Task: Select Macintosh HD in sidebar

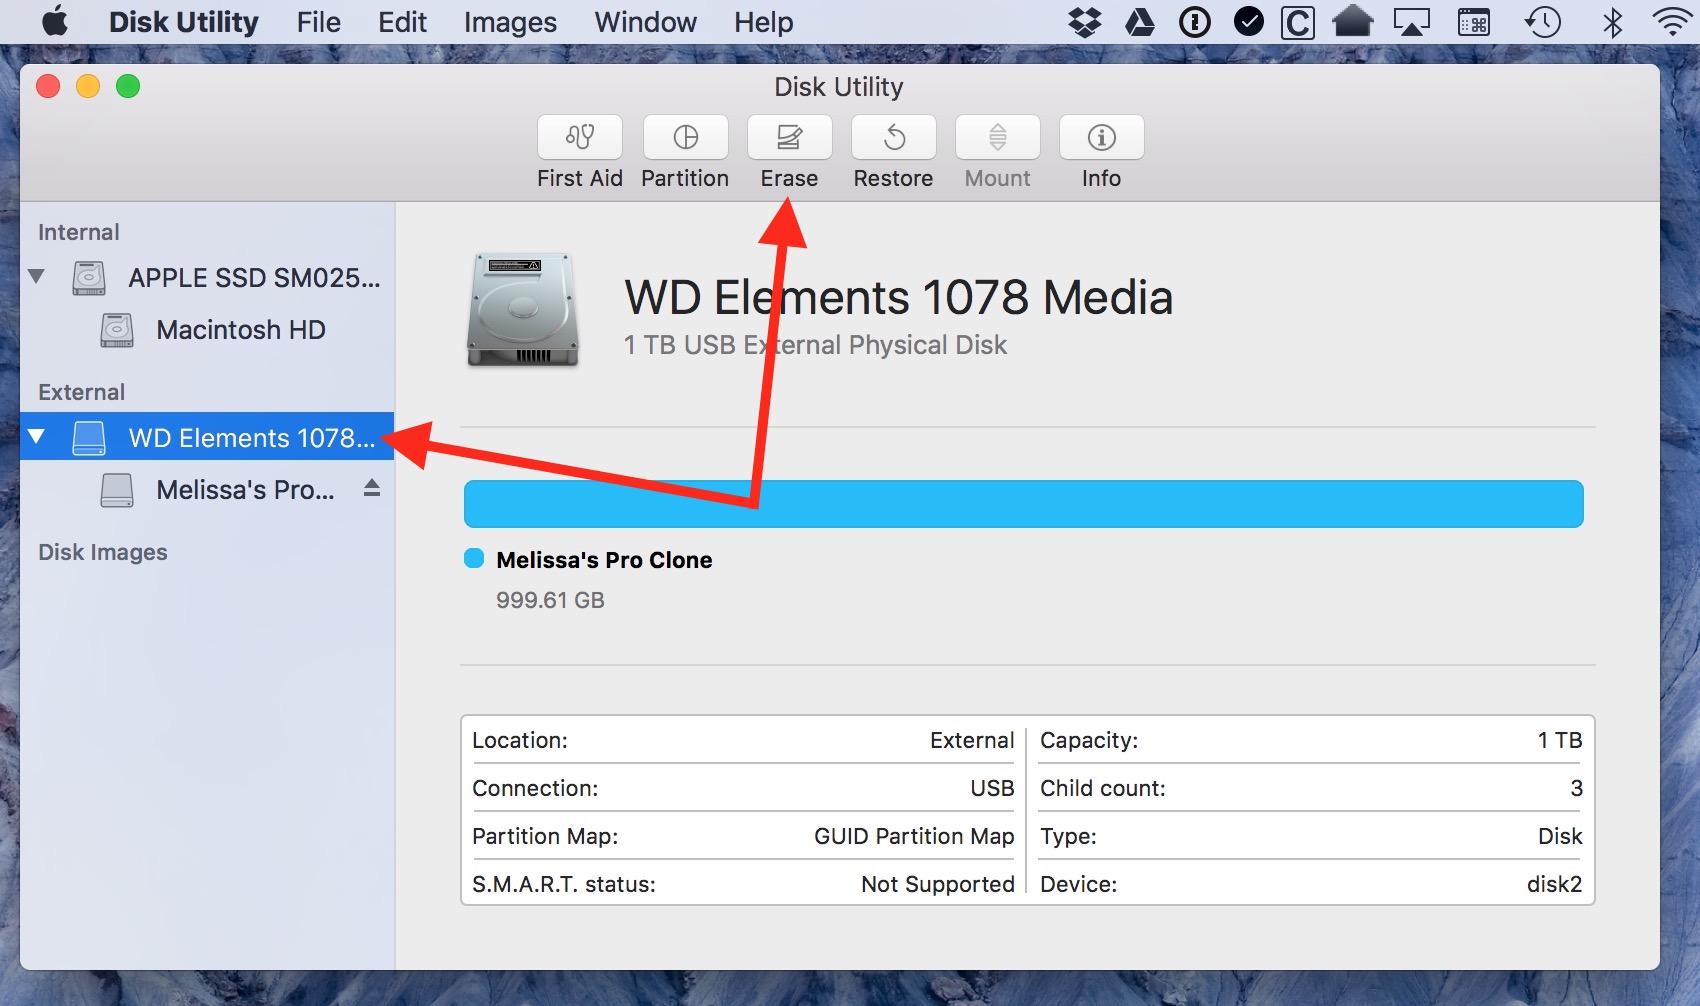Action: click(207, 330)
